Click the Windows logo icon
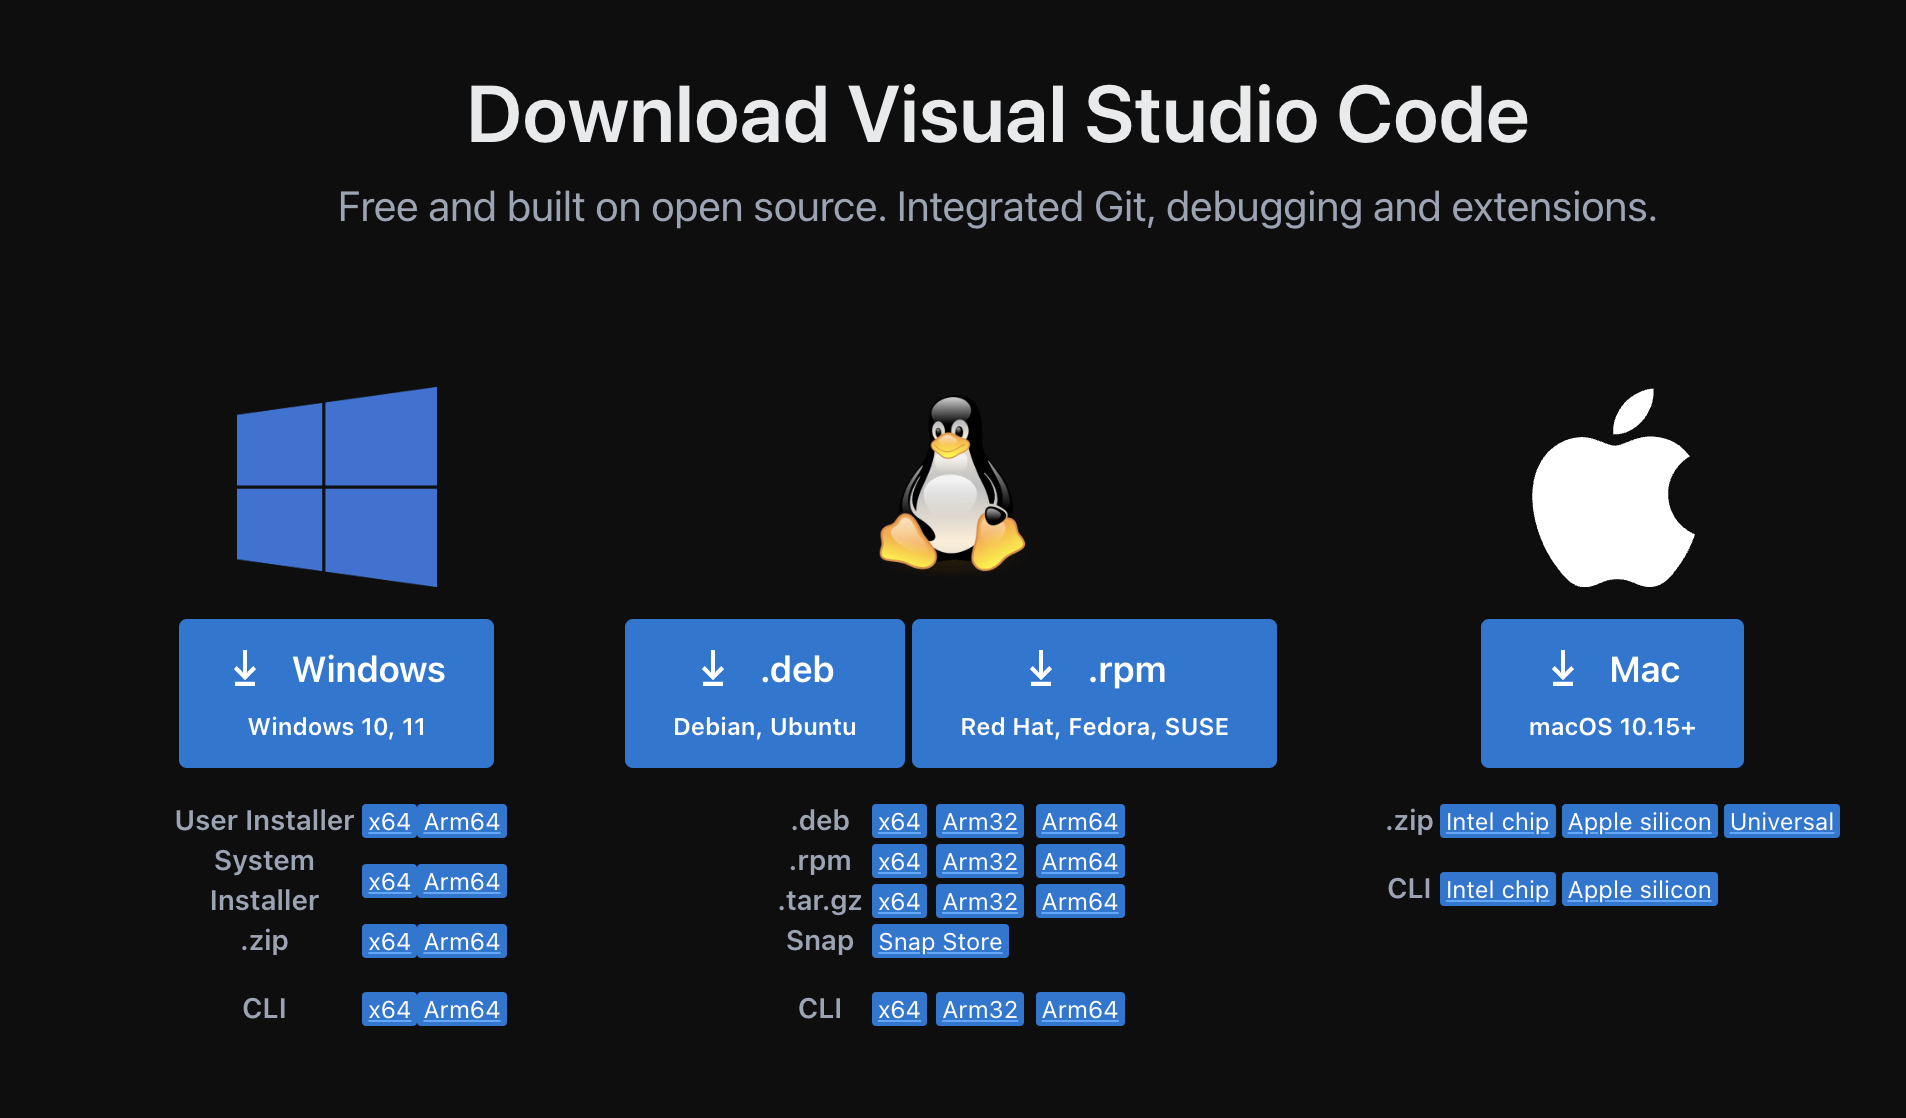Viewport: 1906px width, 1118px height. point(337,487)
